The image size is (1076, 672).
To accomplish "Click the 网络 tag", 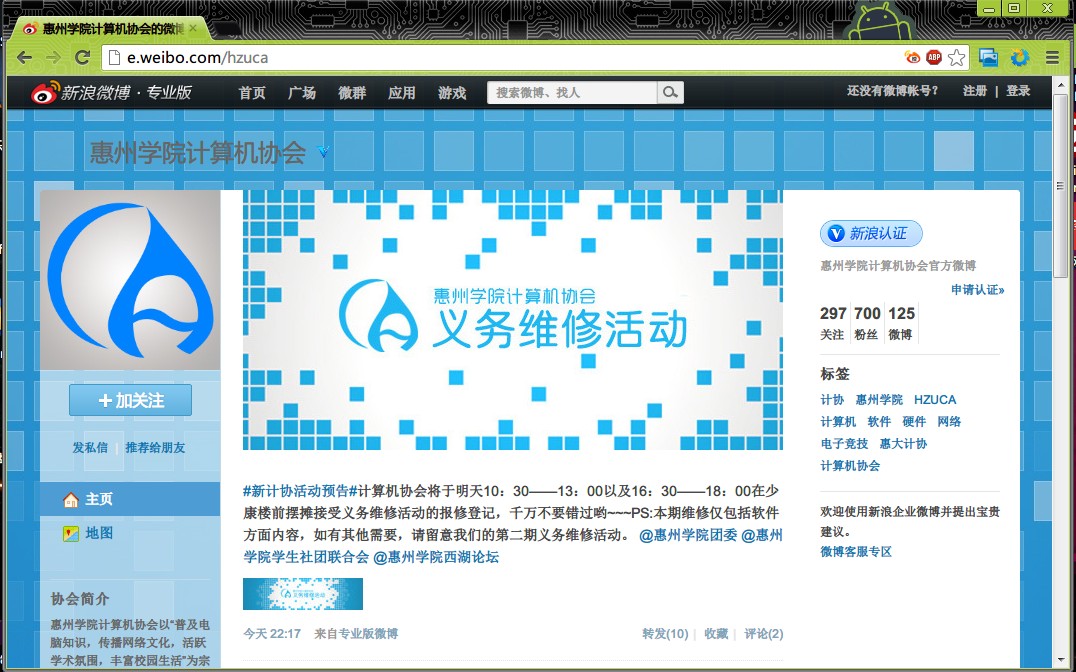I will [949, 421].
